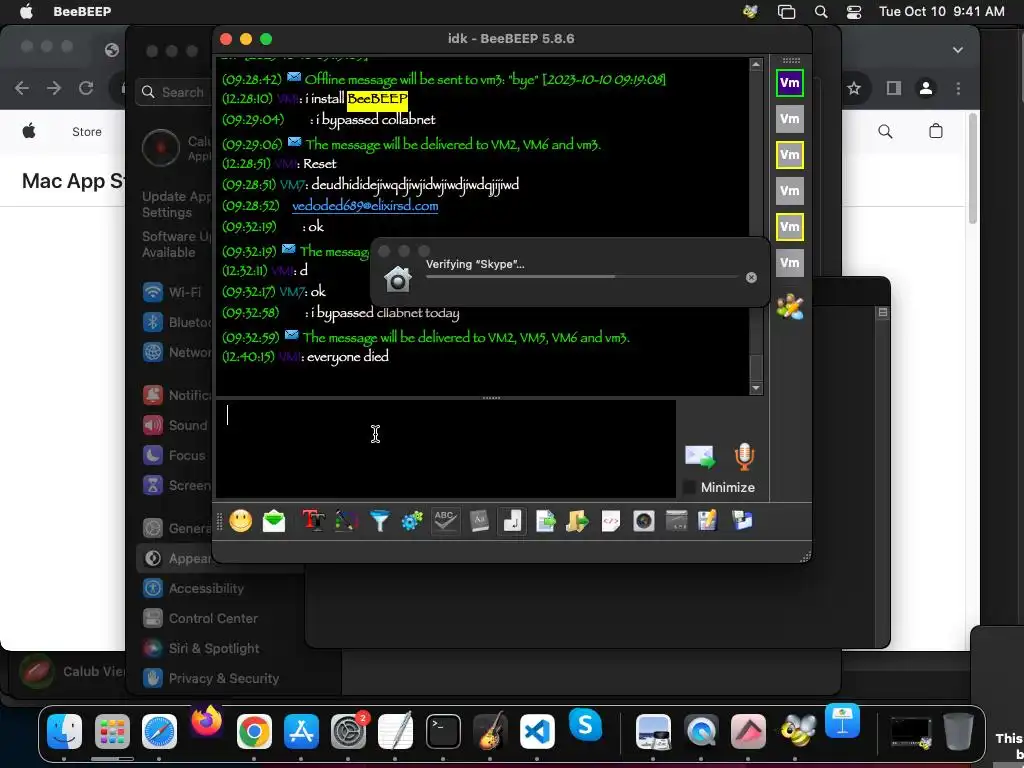Send the message with the envelope arrow button
This screenshot has width=1024, height=768.
699,456
